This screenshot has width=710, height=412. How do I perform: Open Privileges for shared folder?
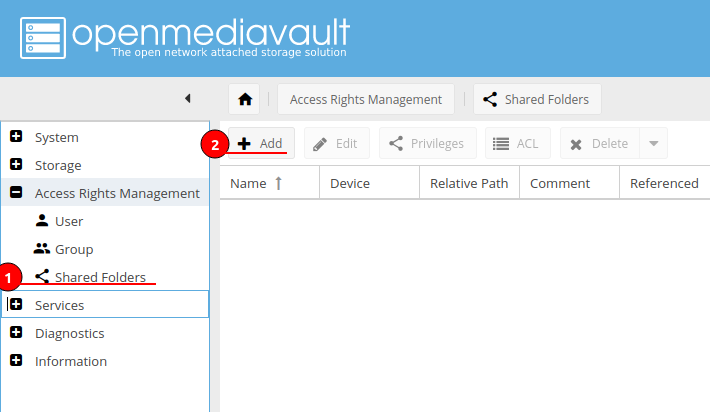(x=427, y=144)
